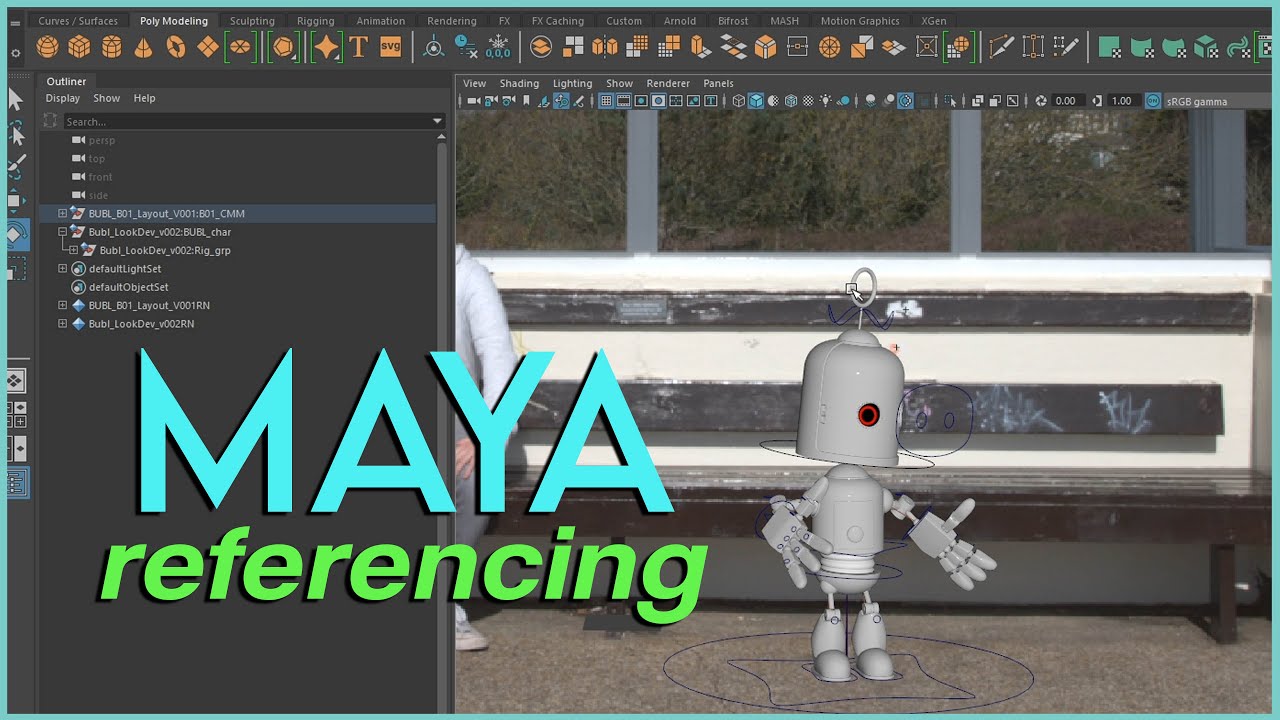Create a polygon cube from the shelf
The image size is (1280, 720).
(x=79, y=47)
